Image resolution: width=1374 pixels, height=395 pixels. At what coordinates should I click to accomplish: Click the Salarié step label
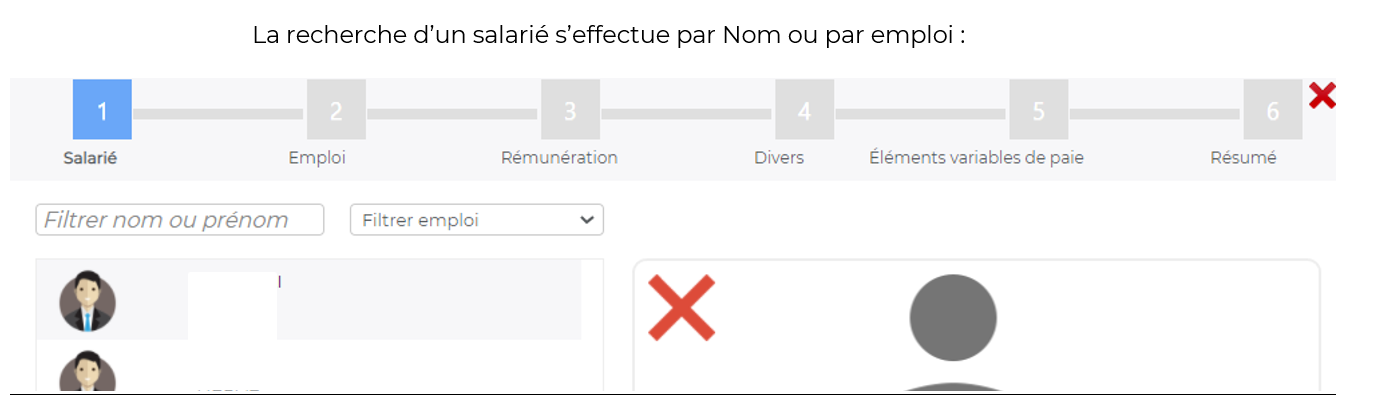pyautogui.click(x=90, y=158)
